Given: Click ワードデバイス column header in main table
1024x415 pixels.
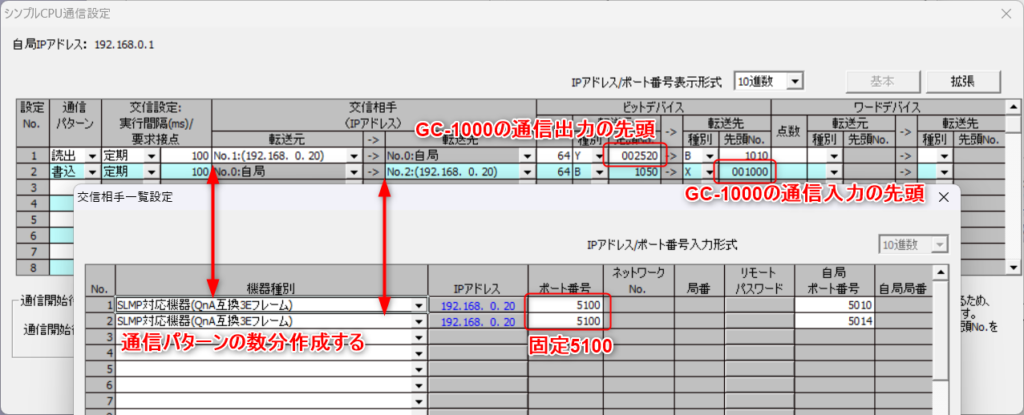Looking at the screenshot, I should (x=888, y=107).
